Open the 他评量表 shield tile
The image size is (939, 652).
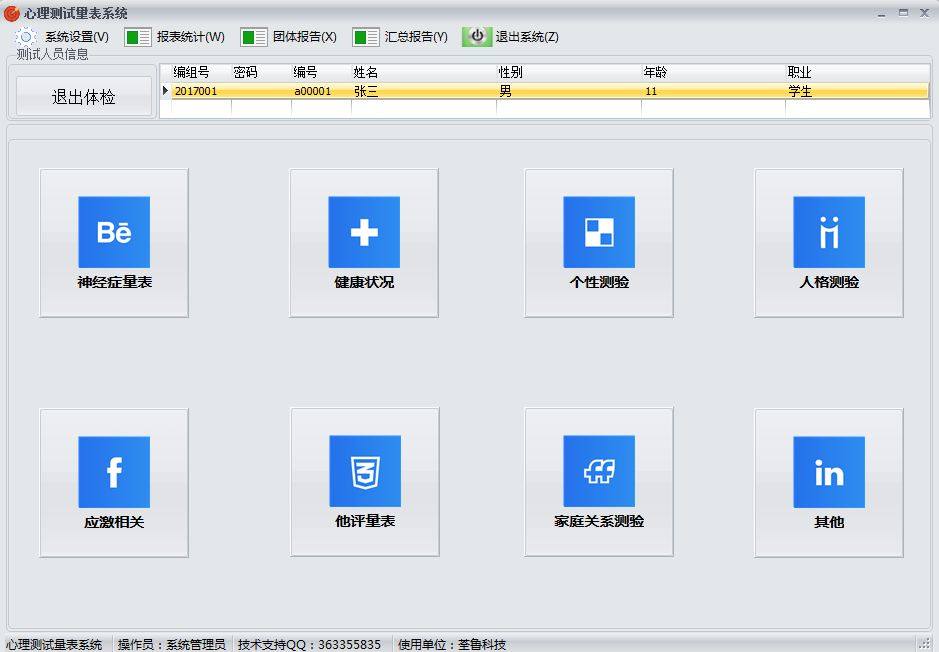365,482
